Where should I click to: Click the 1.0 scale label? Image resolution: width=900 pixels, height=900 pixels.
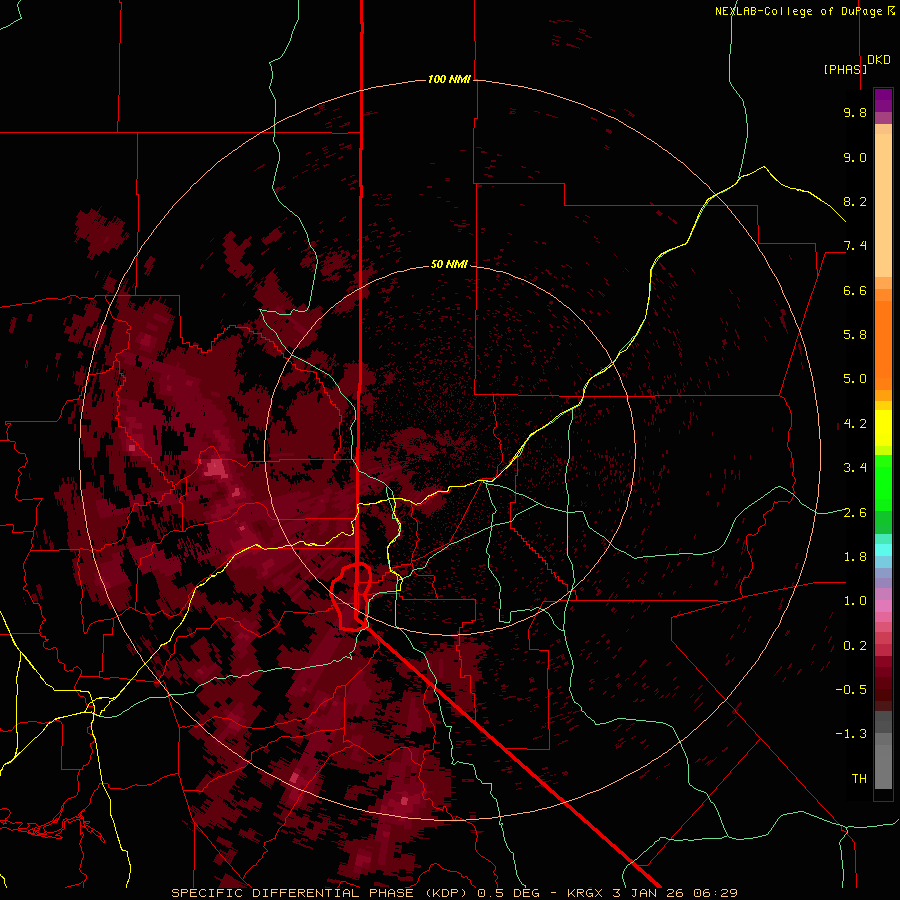[x=855, y=601]
